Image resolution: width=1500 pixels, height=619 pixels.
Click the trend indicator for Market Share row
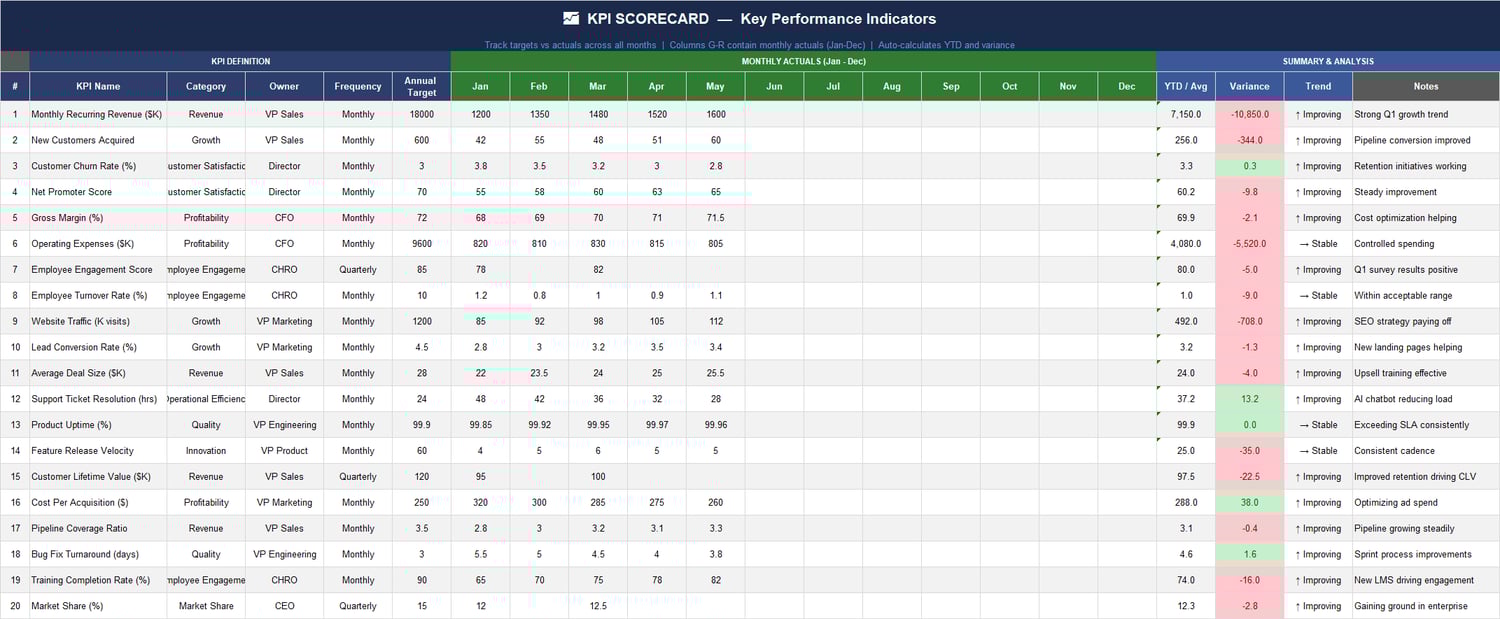click(x=1318, y=605)
